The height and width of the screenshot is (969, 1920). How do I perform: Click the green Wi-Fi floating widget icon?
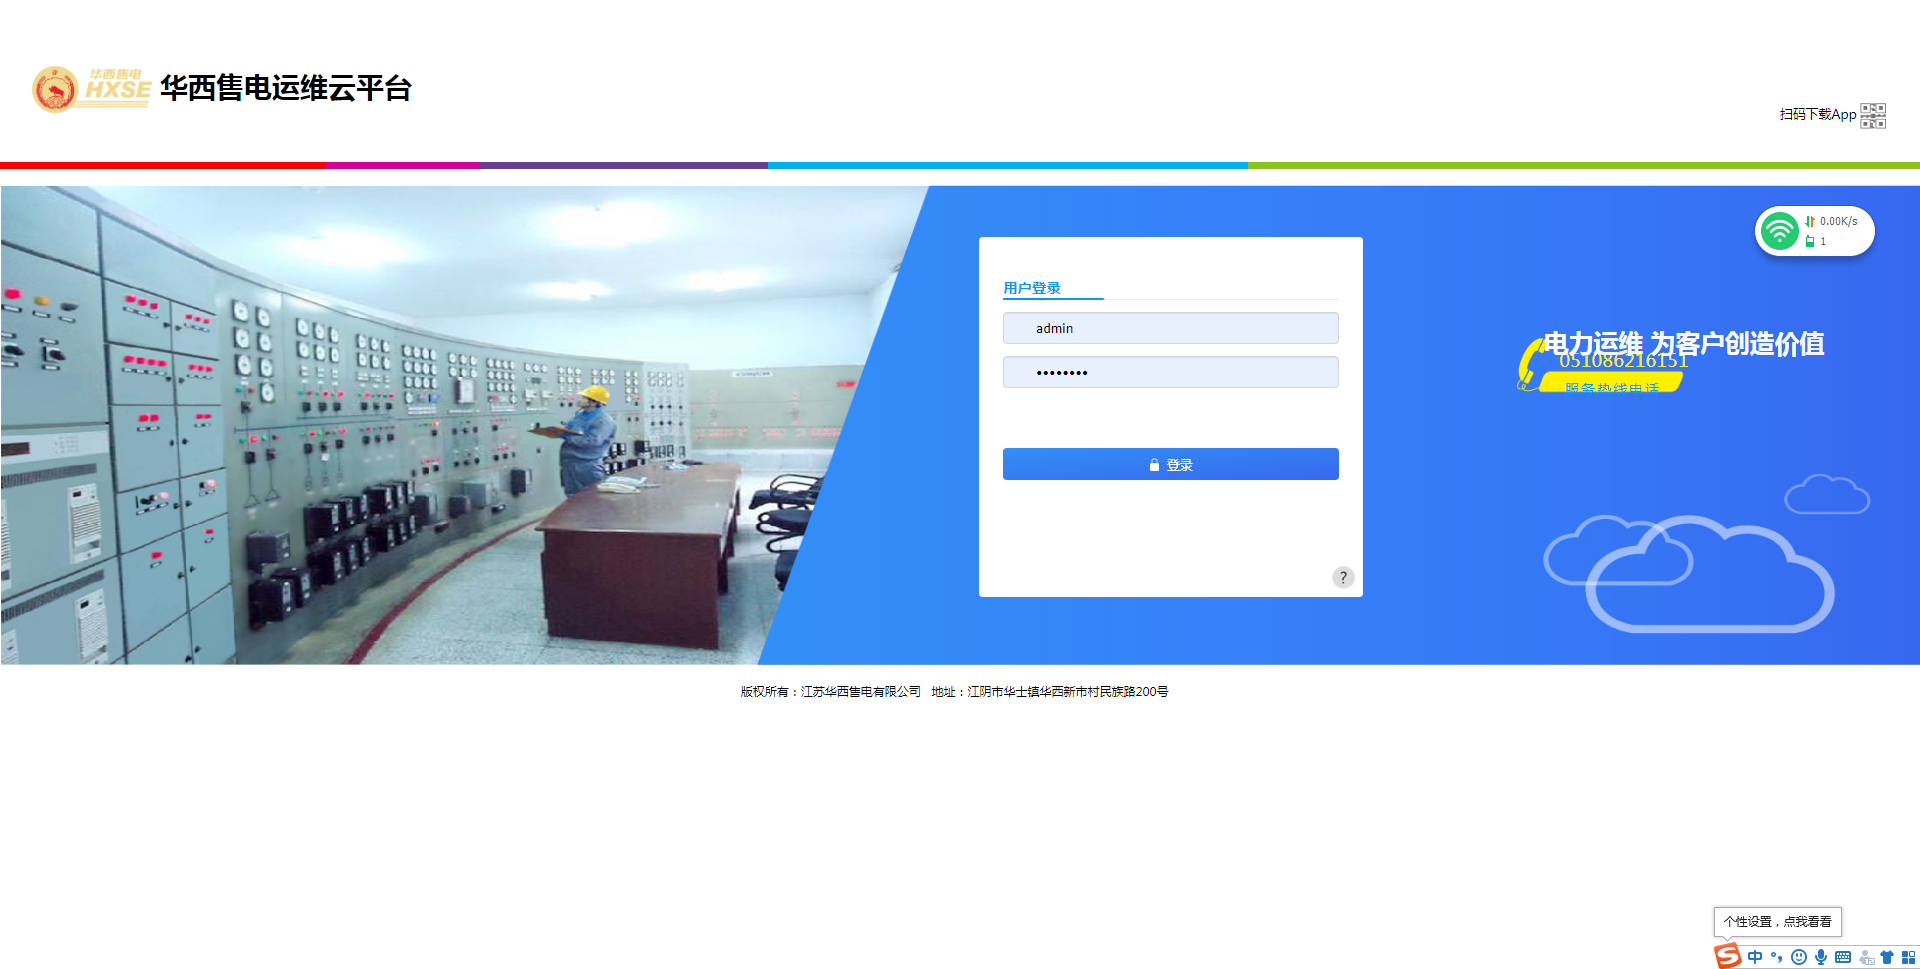pos(1780,231)
